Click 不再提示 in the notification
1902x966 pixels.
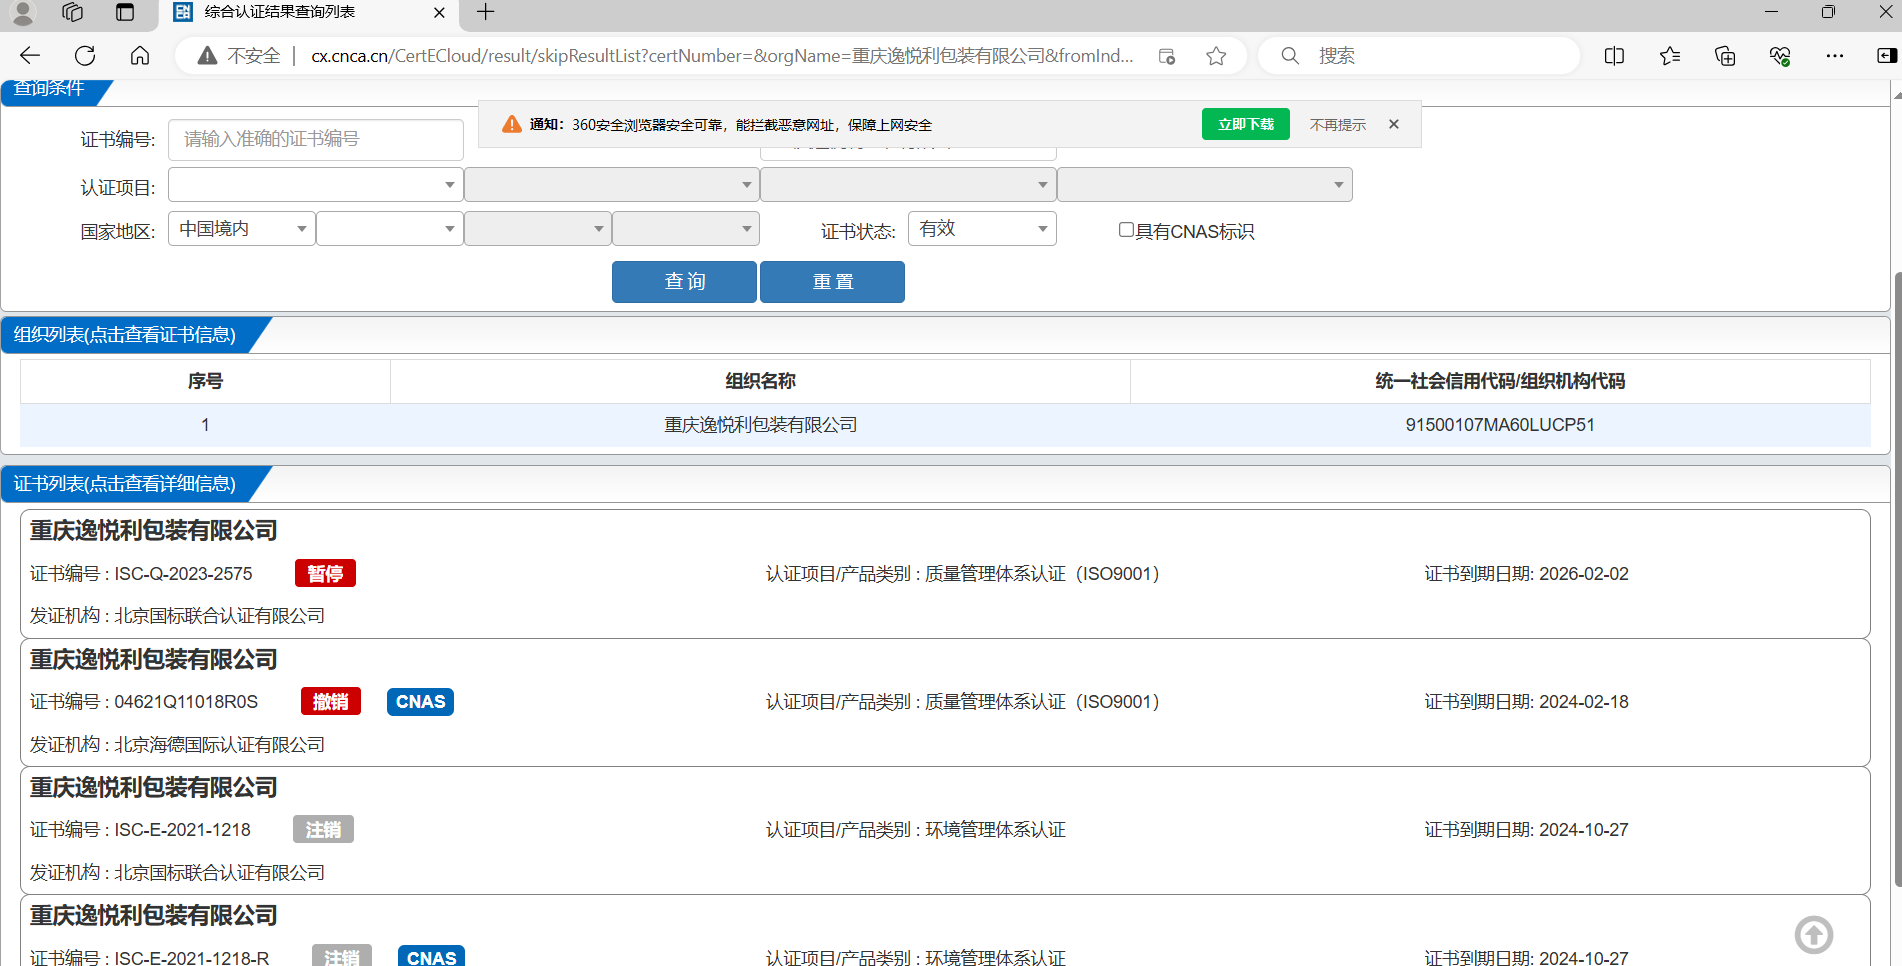click(1338, 125)
